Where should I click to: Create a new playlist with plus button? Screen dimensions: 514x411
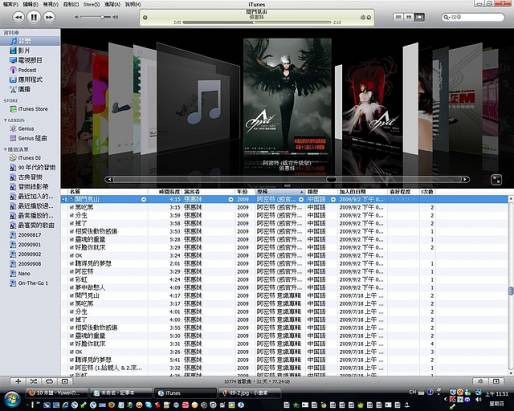pyautogui.click(x=18, y=381)
